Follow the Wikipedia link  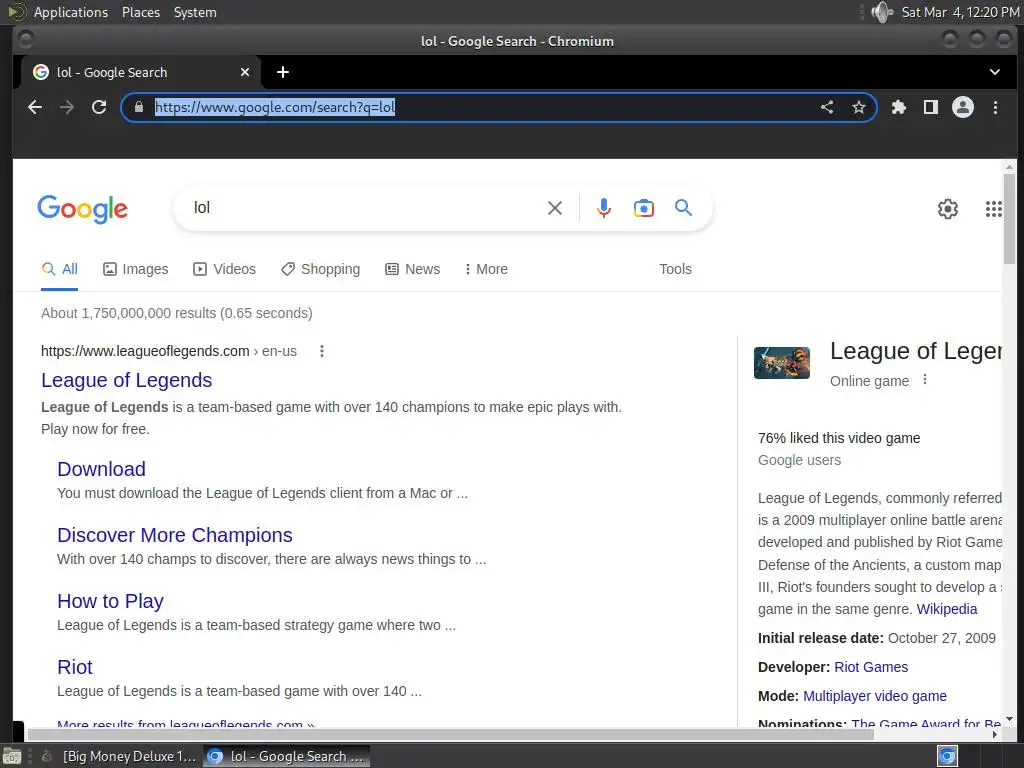947,609
